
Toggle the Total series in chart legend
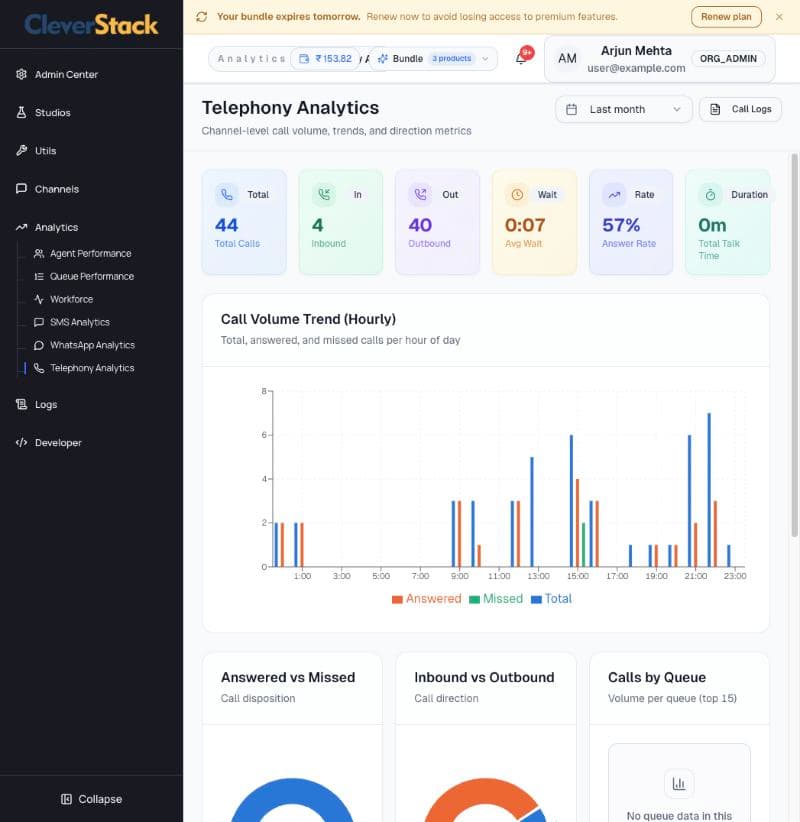click(x=551, y=599)
